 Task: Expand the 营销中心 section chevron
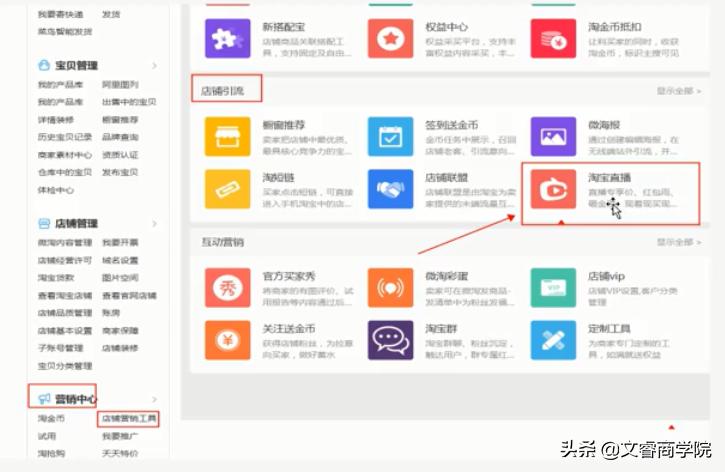point(154,399)
